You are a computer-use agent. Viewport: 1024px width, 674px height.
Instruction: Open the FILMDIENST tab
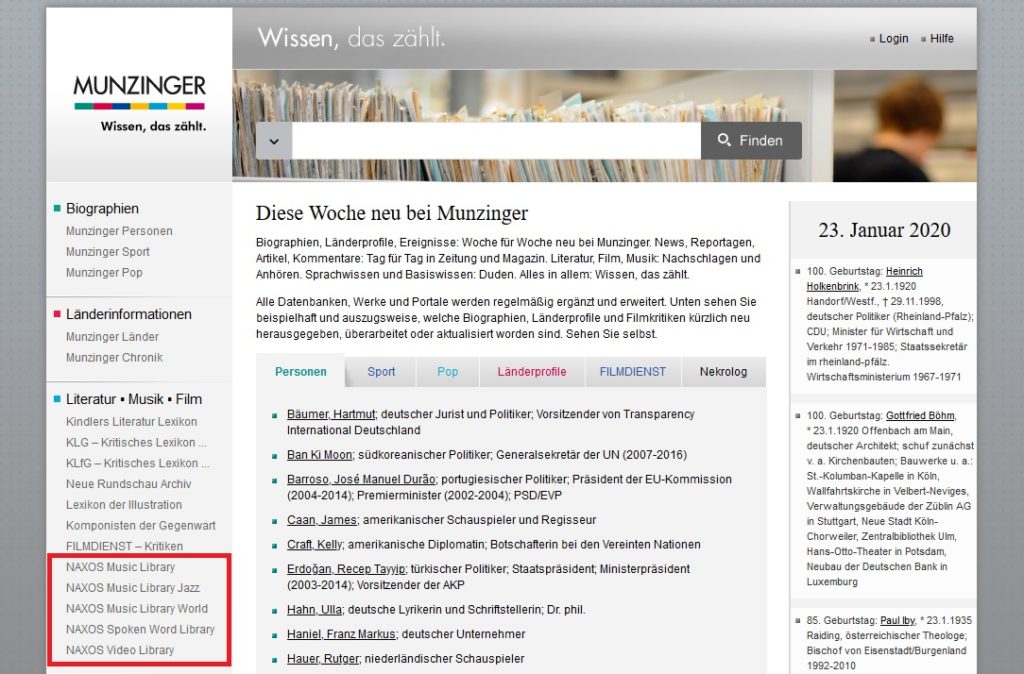click(632, 372)
